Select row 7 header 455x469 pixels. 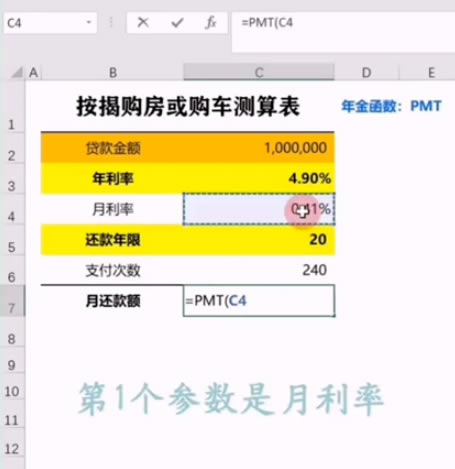[x=12, y=301]
